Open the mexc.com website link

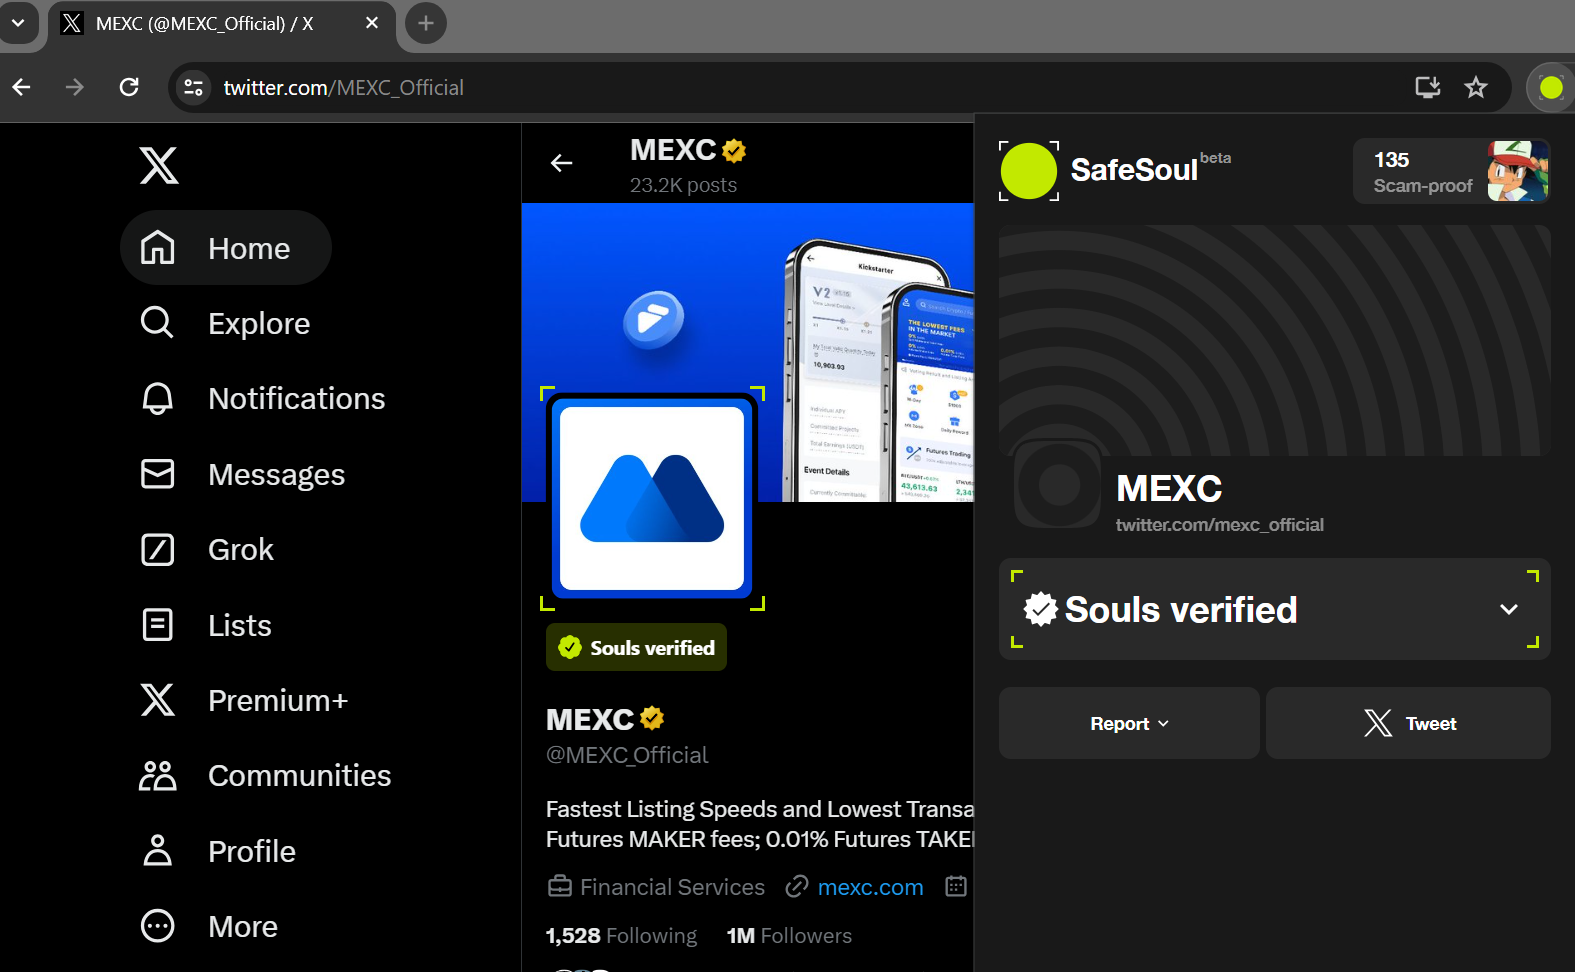click(870, 887)
